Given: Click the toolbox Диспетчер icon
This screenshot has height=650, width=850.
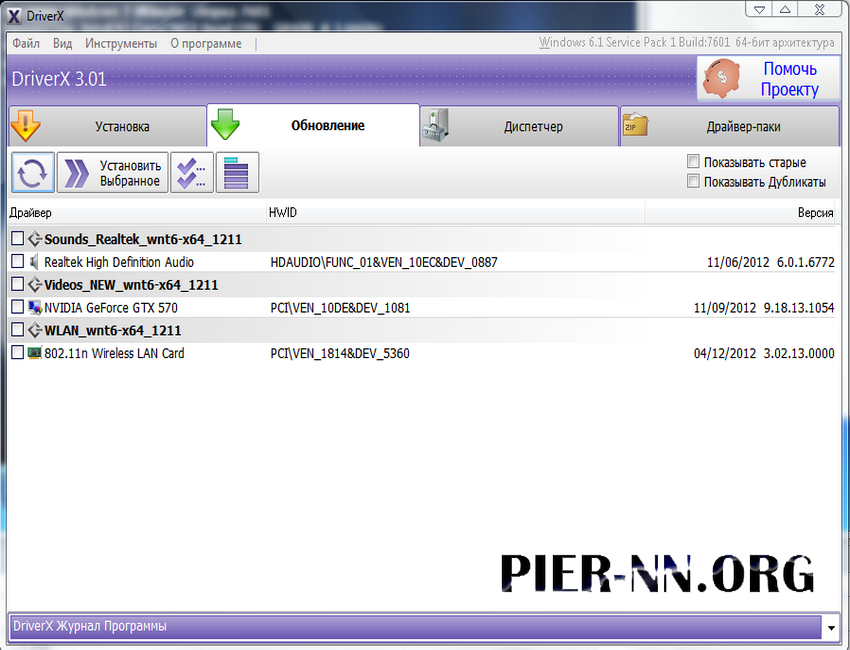Looking at the screenshot, I should [x=435, y=126].
